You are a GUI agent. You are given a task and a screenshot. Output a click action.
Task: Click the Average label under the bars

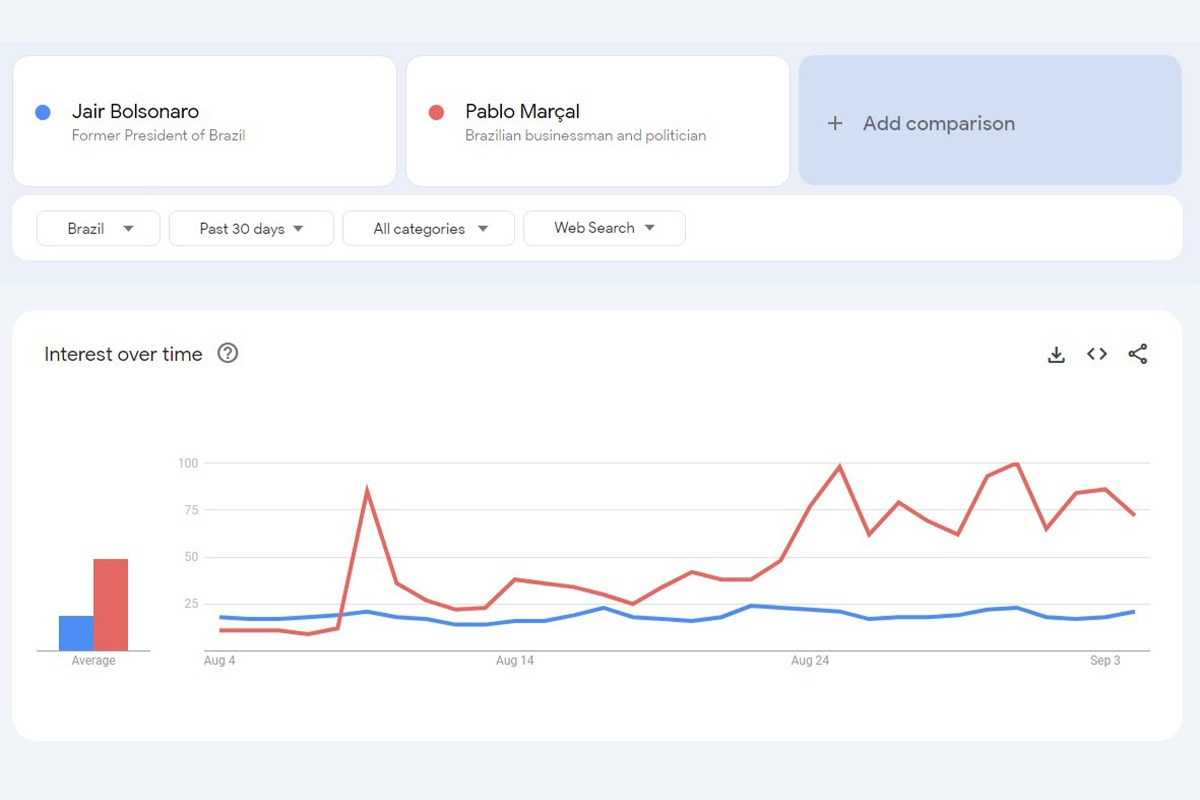[93, 661]
